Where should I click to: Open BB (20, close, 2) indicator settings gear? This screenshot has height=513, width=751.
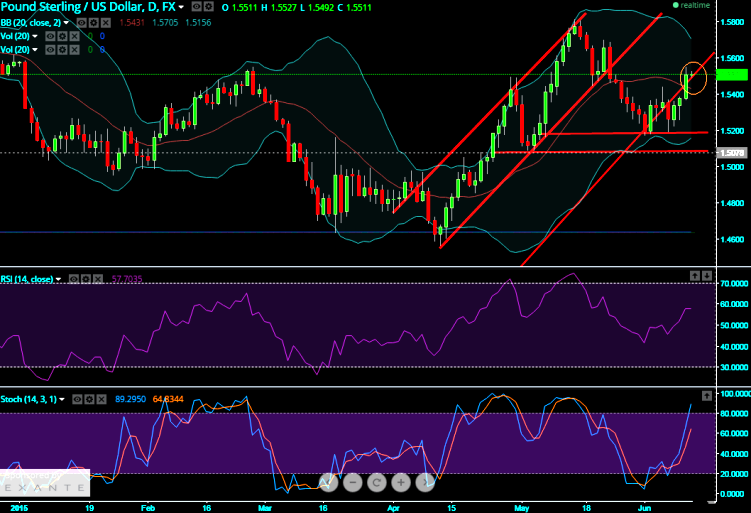94,23
